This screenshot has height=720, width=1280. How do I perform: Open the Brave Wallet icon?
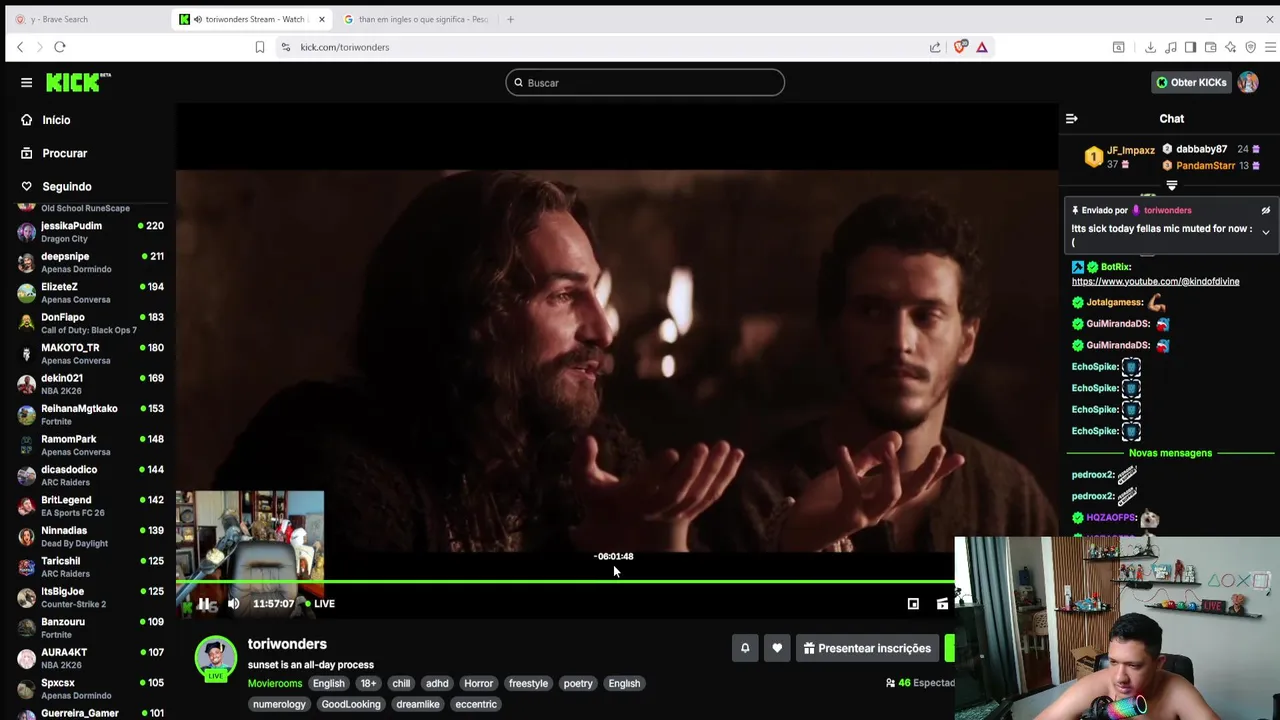(1210, 47)
